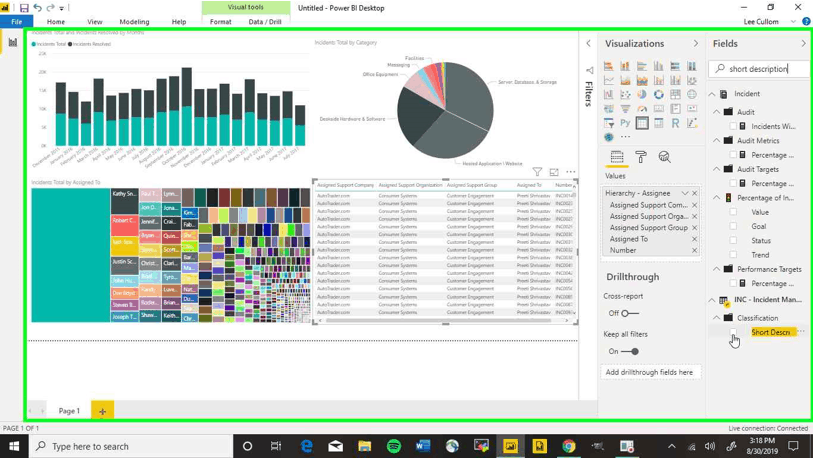Open the Format paint roller pane
815x460 pixels.
click(x=641, y=157)
